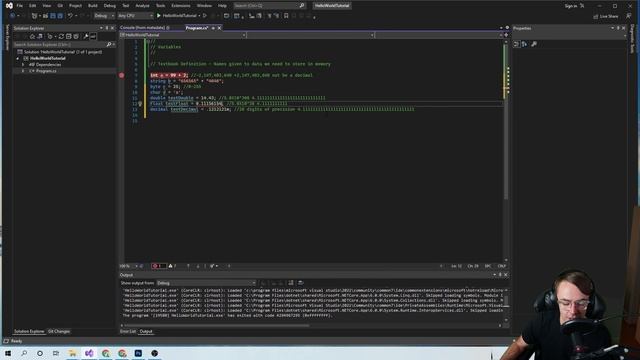Switch to the Console [from metadata] tab
The height and width of the screenshot is (360, 640).
142,28
